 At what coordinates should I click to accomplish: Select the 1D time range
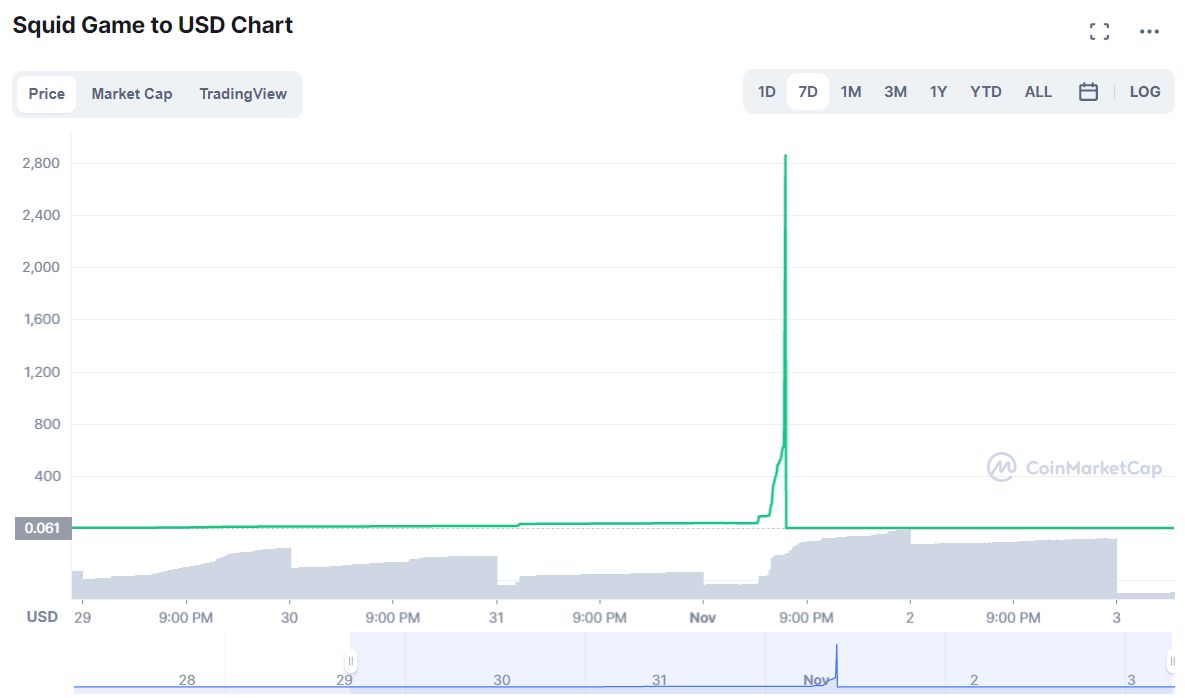tap(766, 92)
